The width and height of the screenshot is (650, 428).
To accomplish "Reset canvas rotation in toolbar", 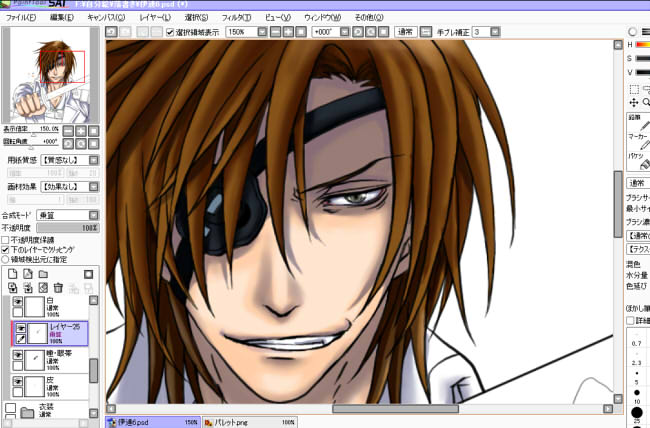I will [x=383, y=32].
